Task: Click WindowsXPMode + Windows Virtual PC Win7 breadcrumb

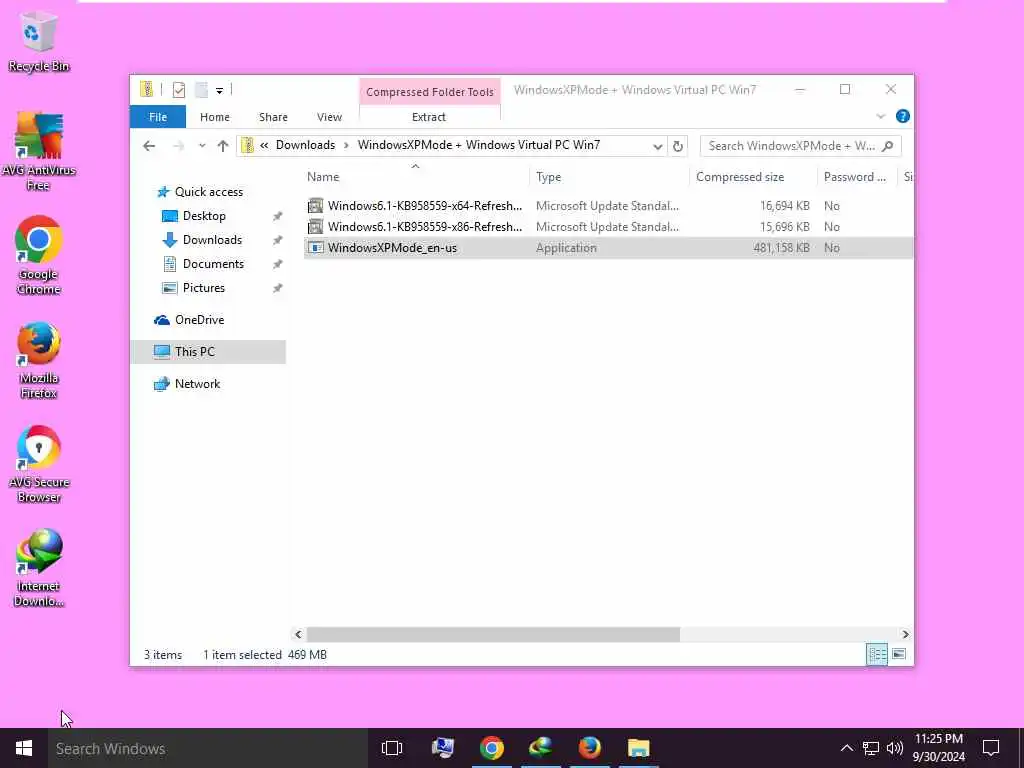Action: [479, 145]
